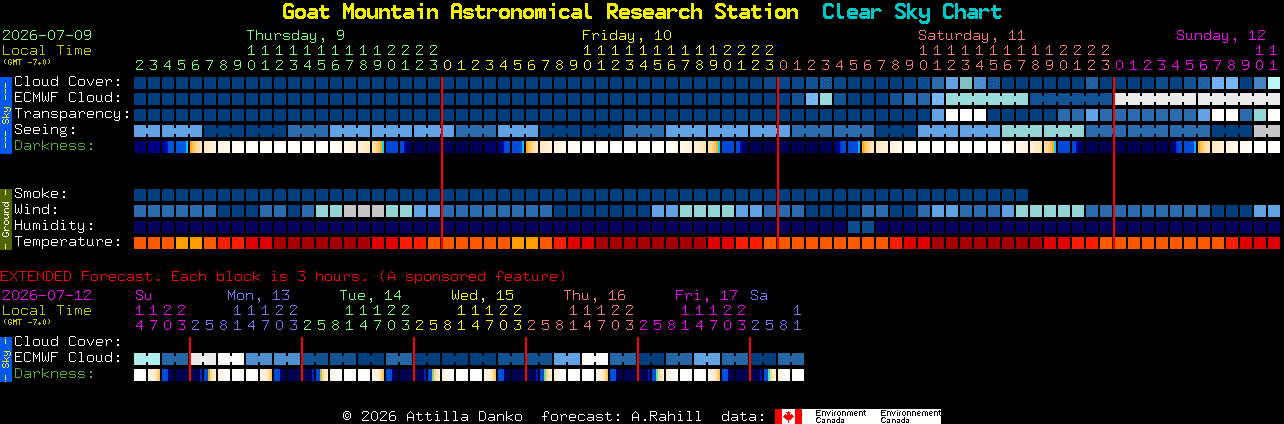This screenshot has width=1284, height=424.
Task: Click the Cloud Cover label in extended forecast
Action: click(68, 342)
